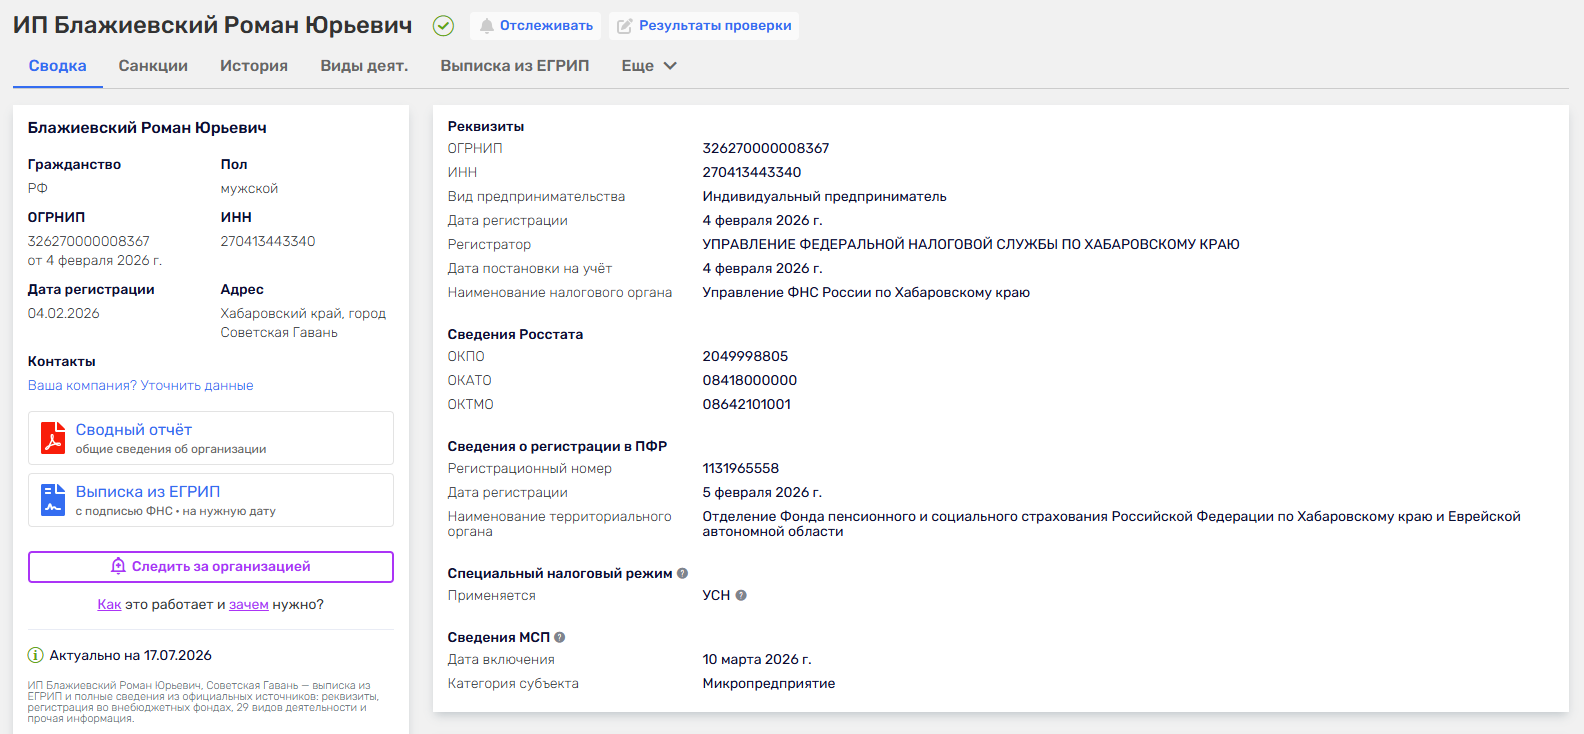This screenshot has width=1584, height=734.
Task: Open the Выписка из ЕГРИП tab
Action: [515, 66]
